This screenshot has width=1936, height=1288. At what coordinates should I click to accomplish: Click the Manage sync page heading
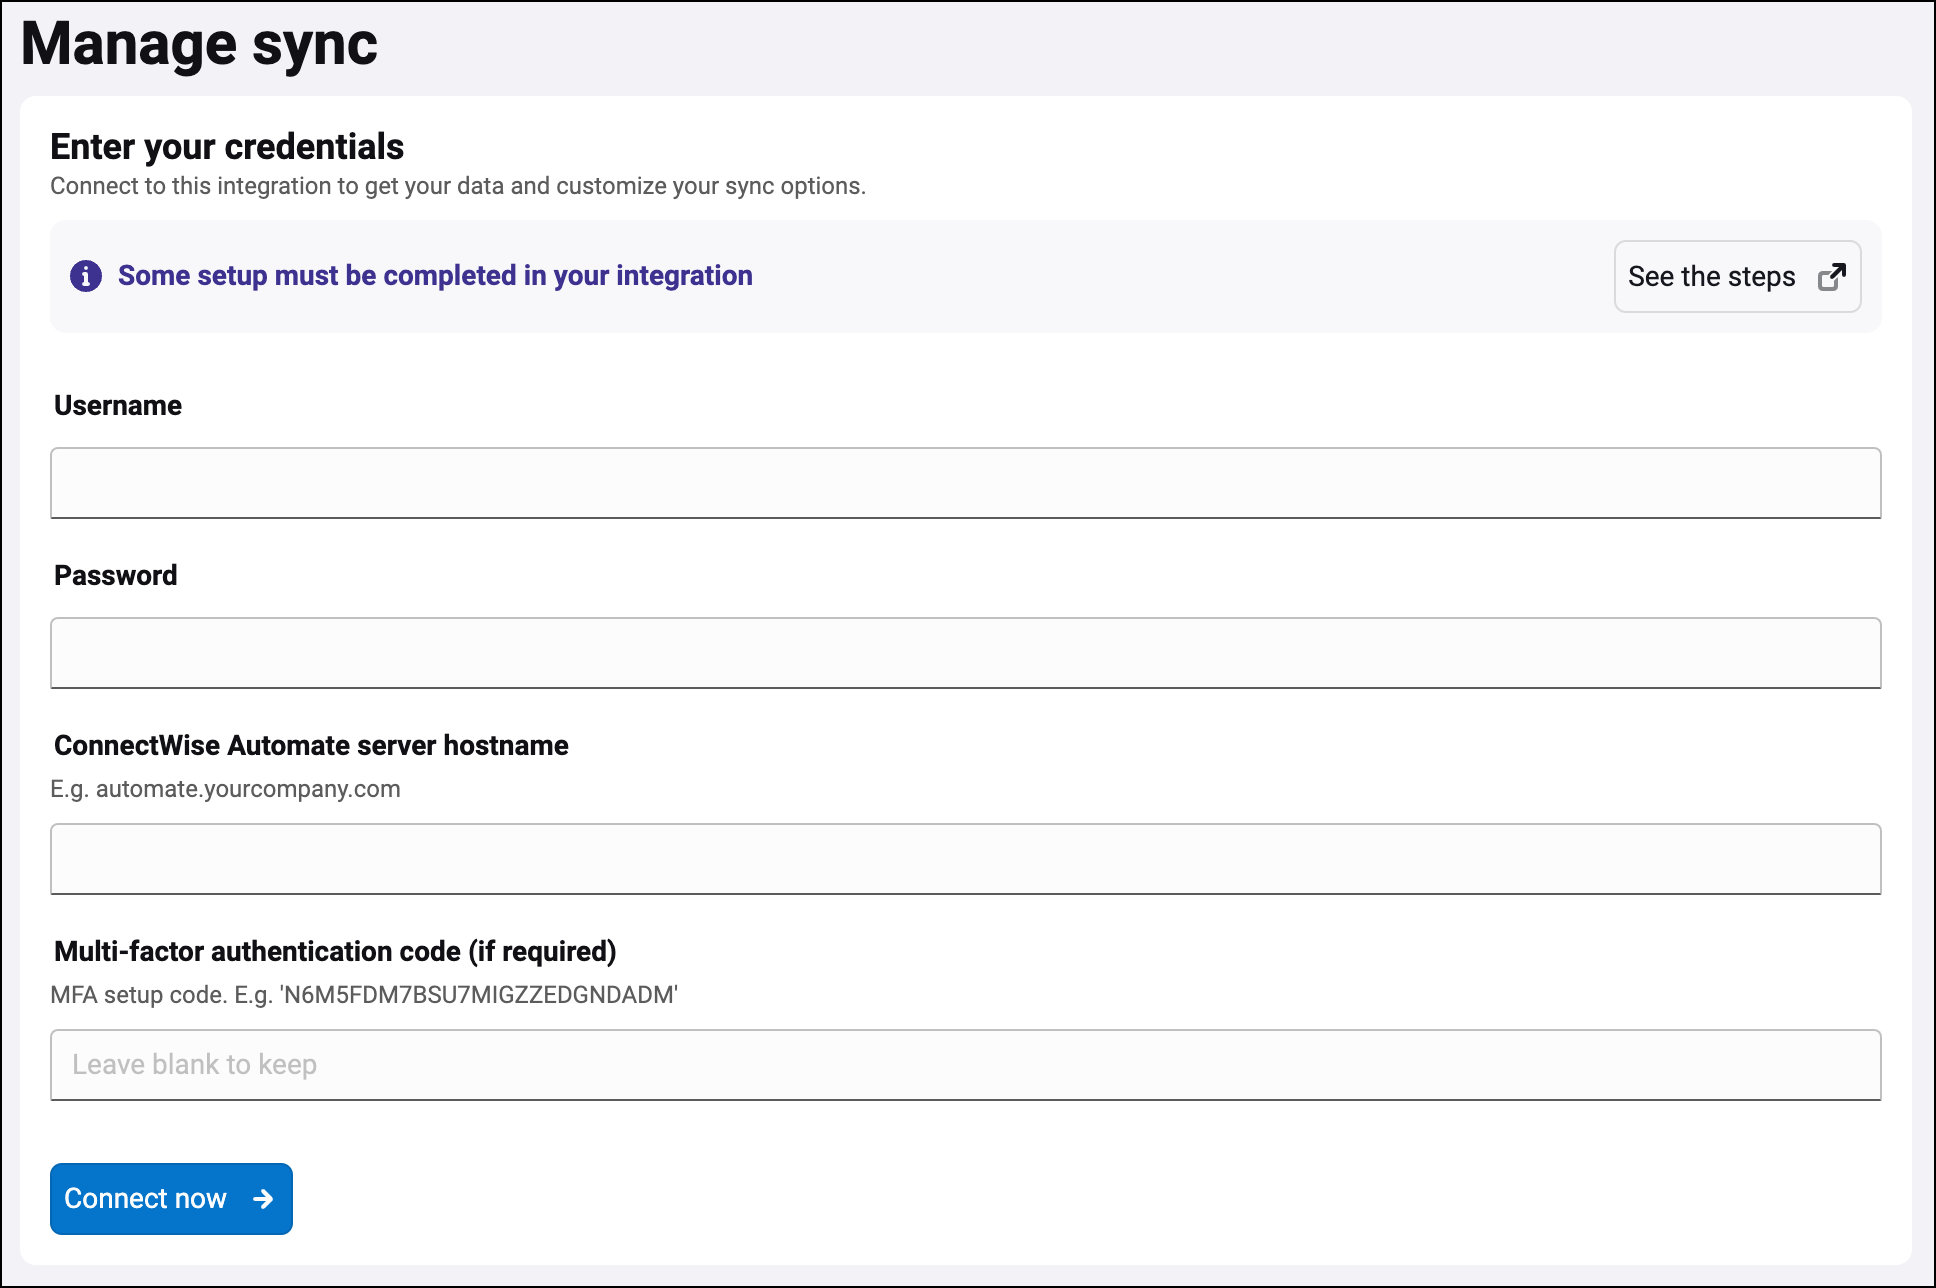point(199,45)
